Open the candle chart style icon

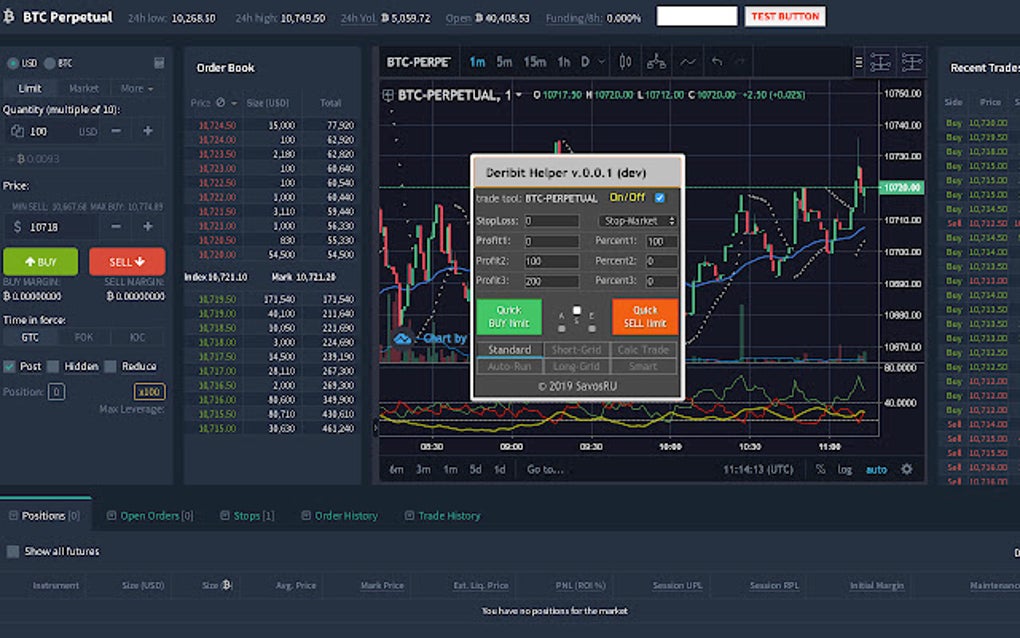[626, 61]
